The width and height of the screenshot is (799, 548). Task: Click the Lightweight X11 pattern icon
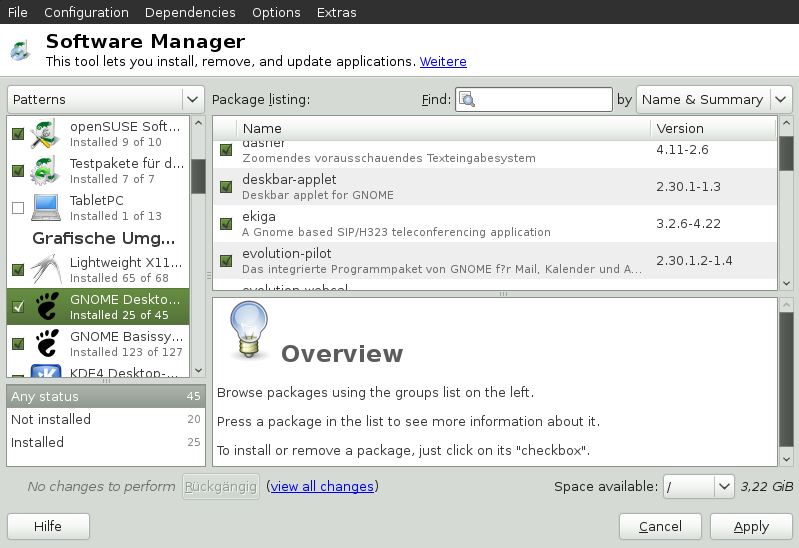[46, 269]
